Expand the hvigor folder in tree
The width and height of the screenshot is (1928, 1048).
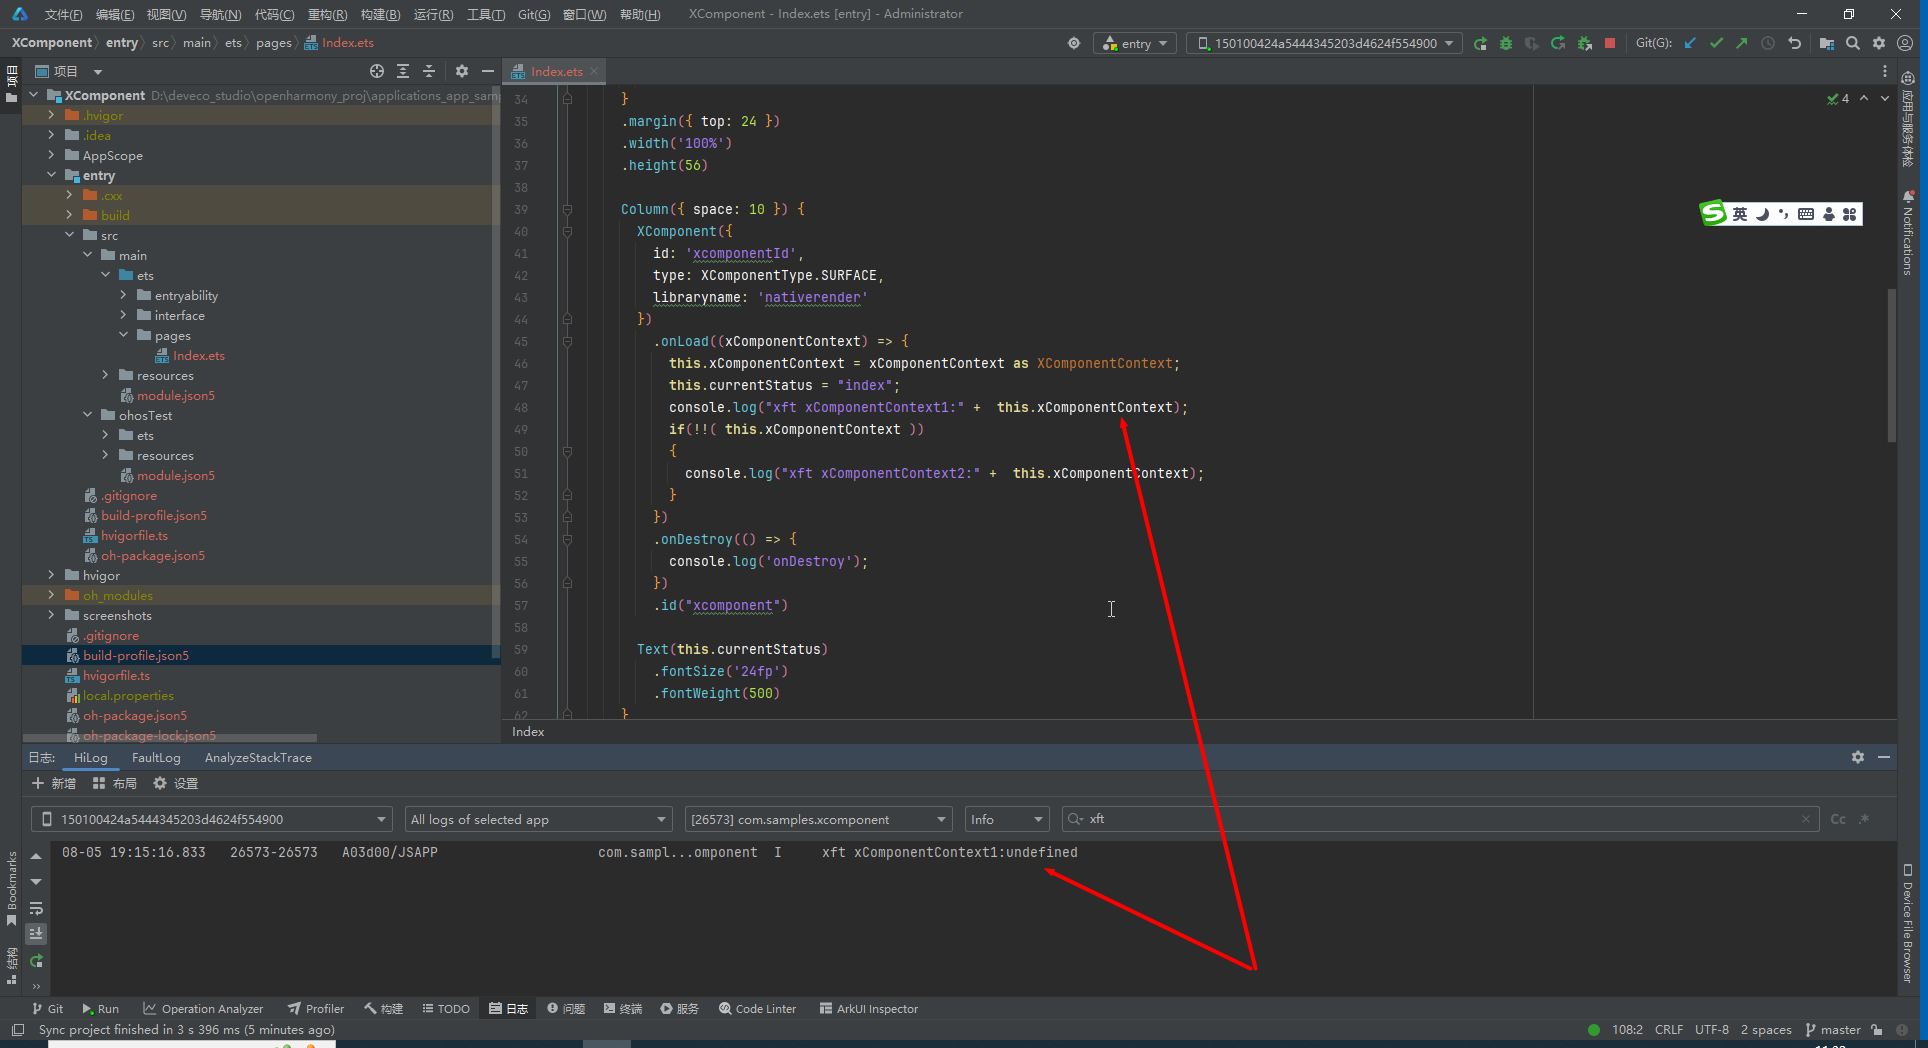51,575
